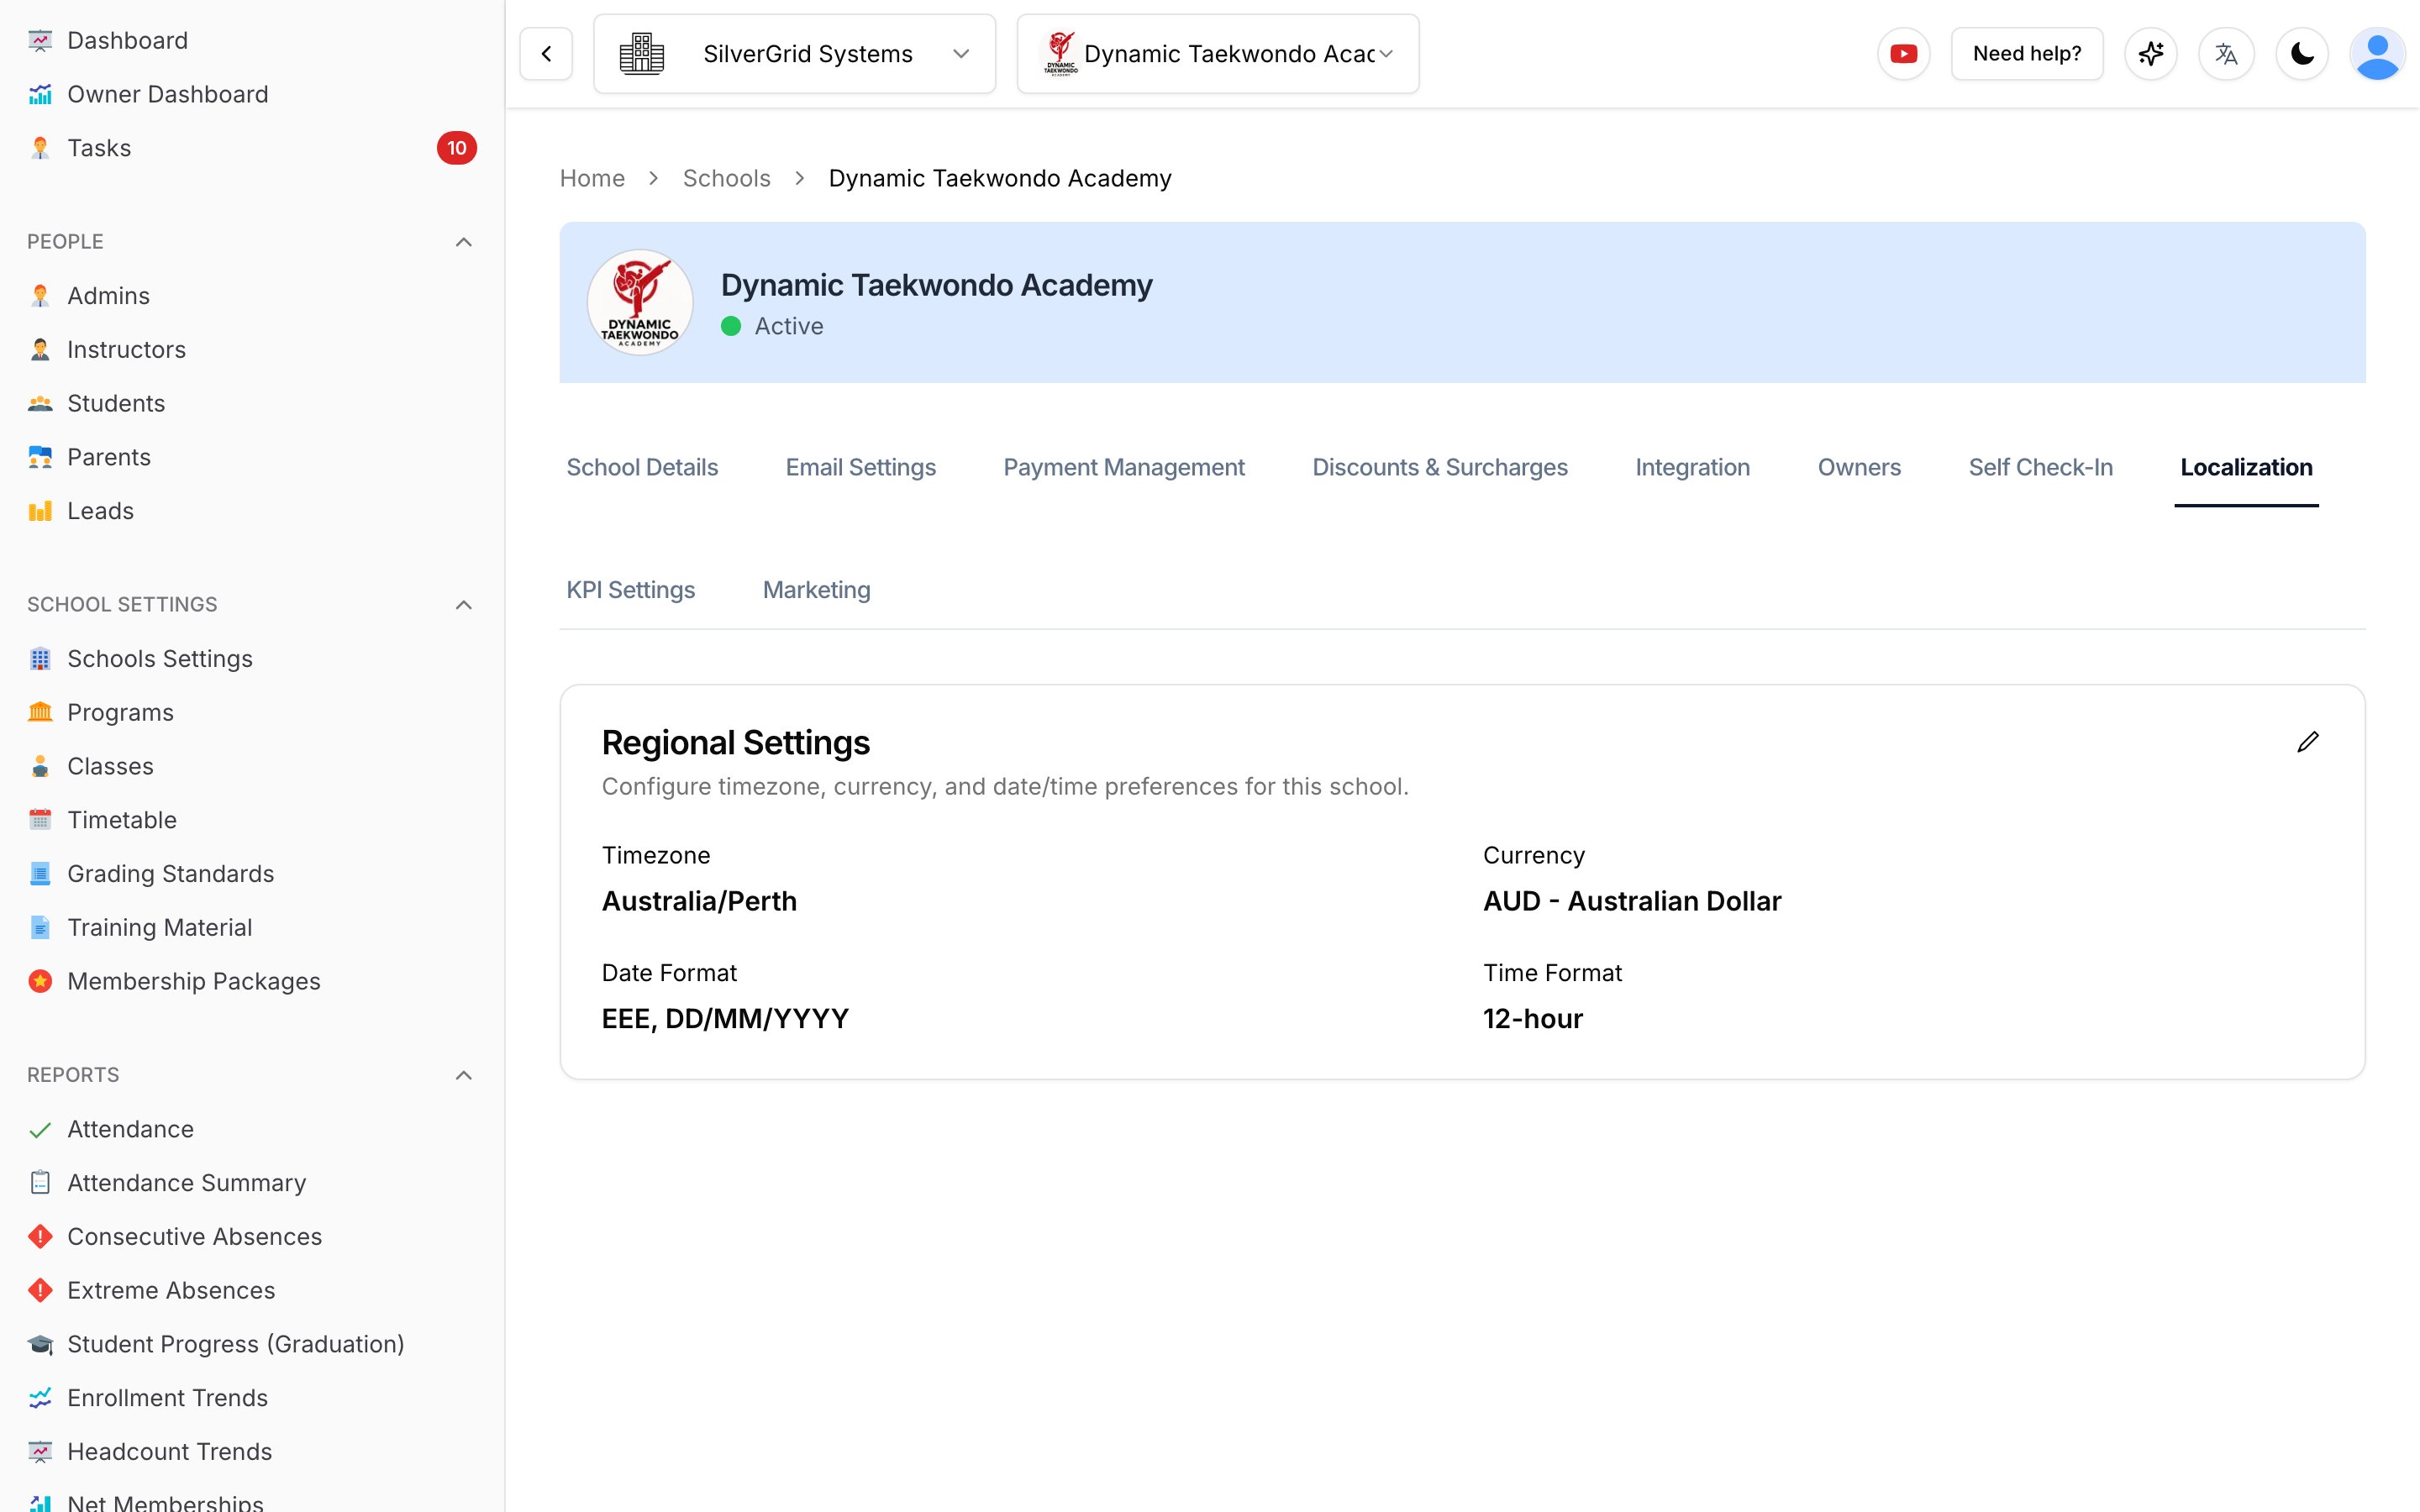This screenshot has width=2420, height=1512.
Task: Open Owner Dashboard from sidebar
Action: 168,95
